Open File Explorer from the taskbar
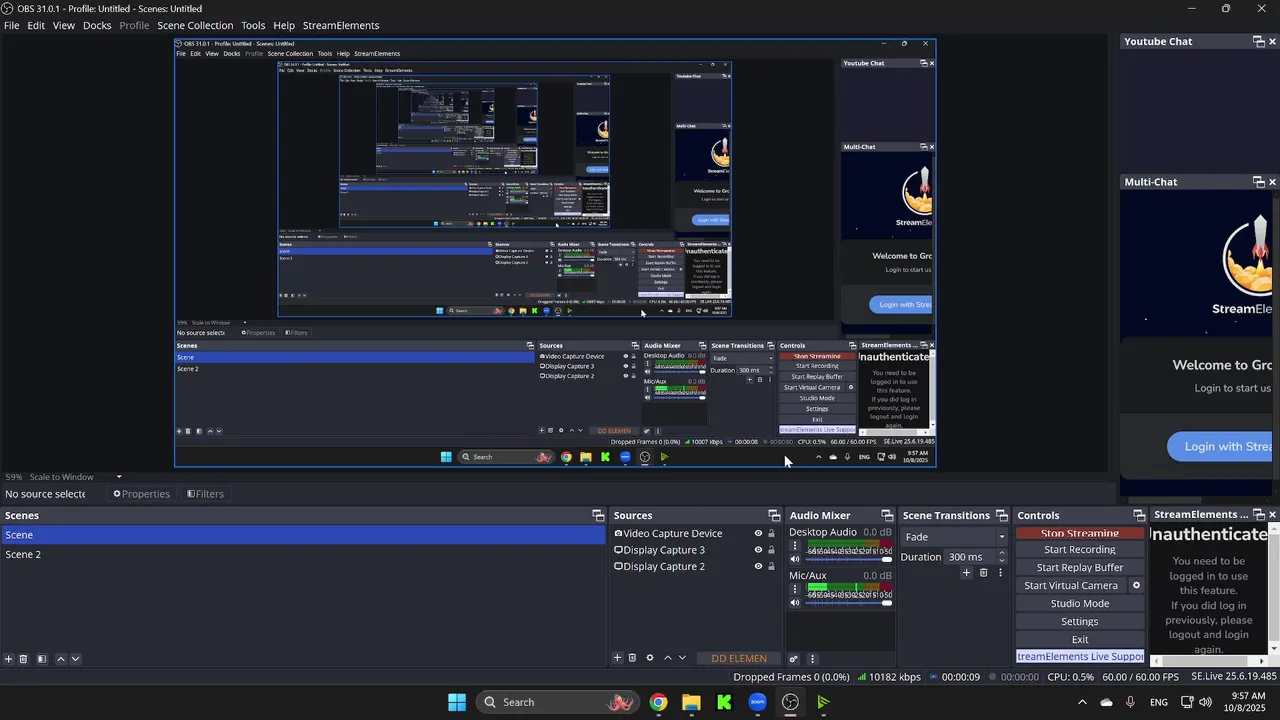The width and height of the screenshot is (1280, 720). point(691,702)
